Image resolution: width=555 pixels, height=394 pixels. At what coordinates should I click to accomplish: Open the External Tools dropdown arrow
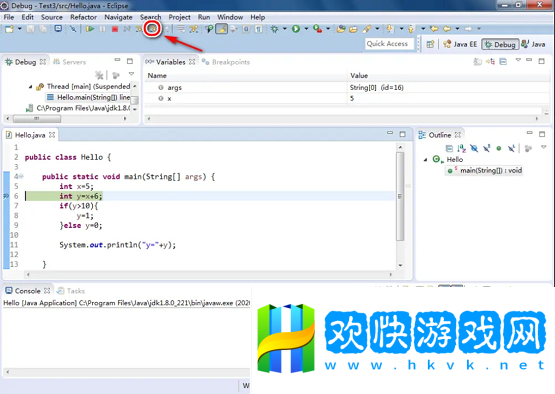(x=328, y=29)
